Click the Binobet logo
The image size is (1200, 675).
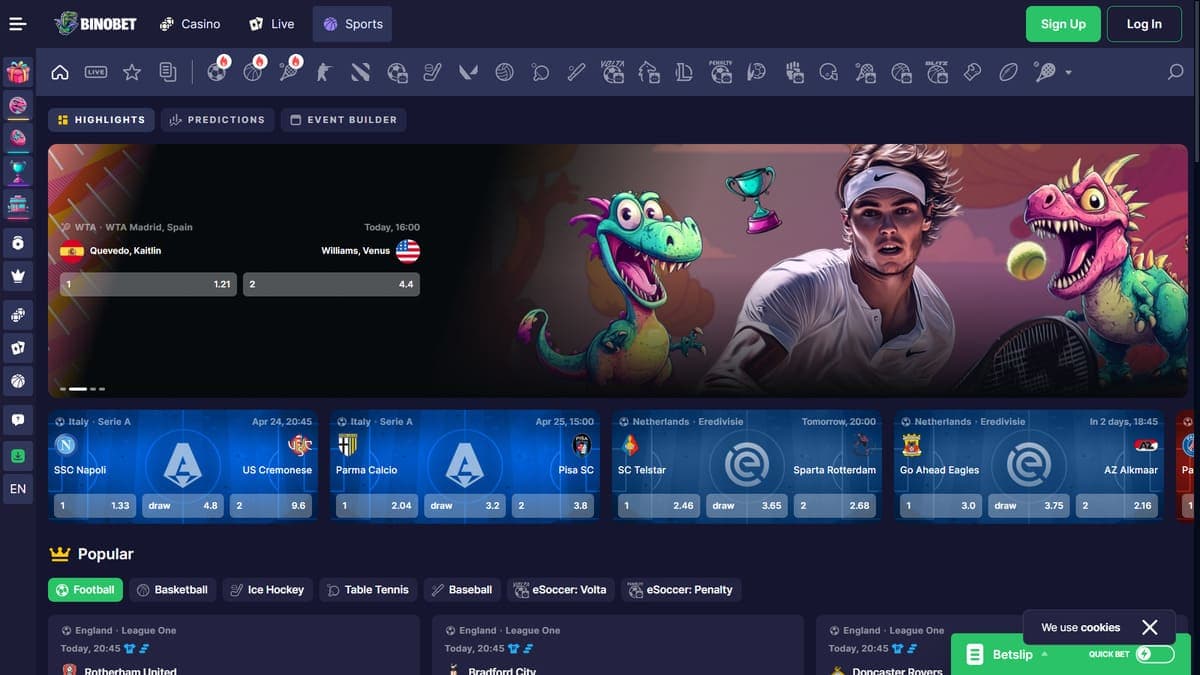tap(95, 24)
